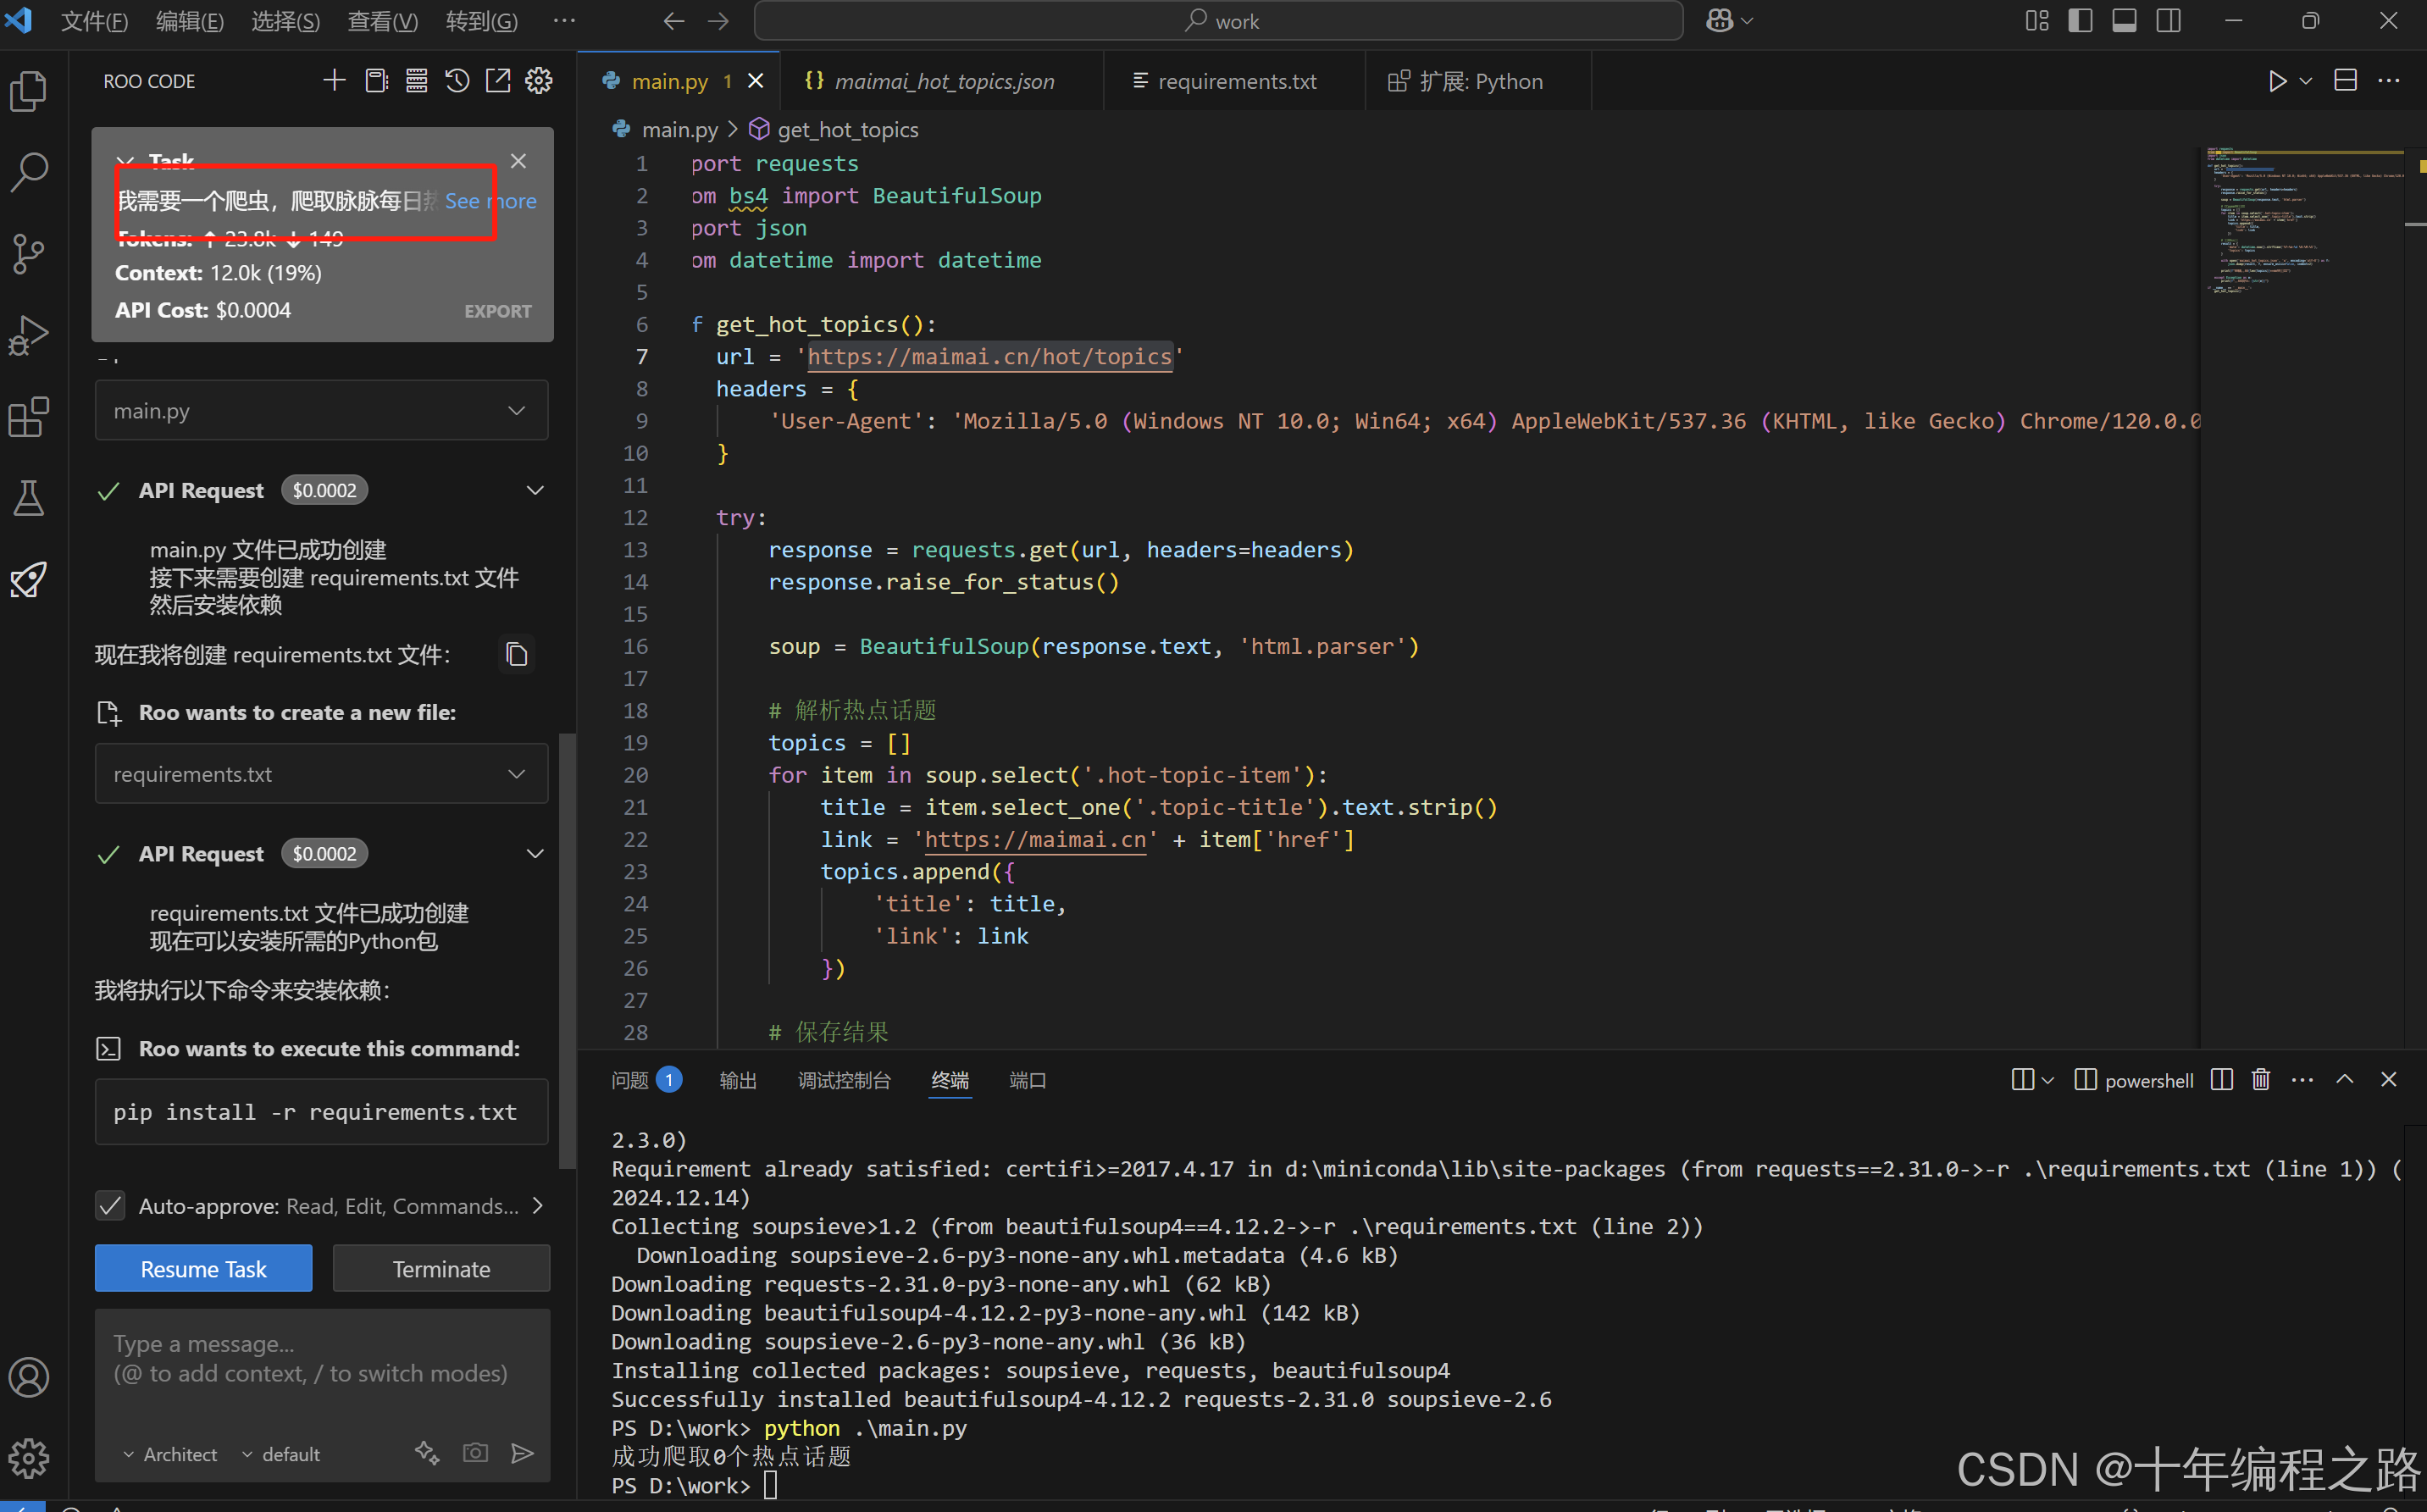Open the Extensions view icon

pyautogui.click(x=28, y=417)
